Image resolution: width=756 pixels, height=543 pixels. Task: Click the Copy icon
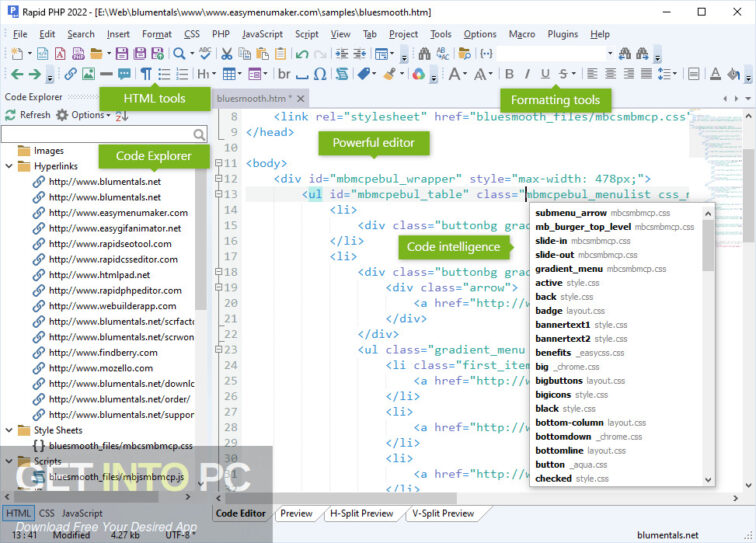pyautogui.click(x=245, y=54)
